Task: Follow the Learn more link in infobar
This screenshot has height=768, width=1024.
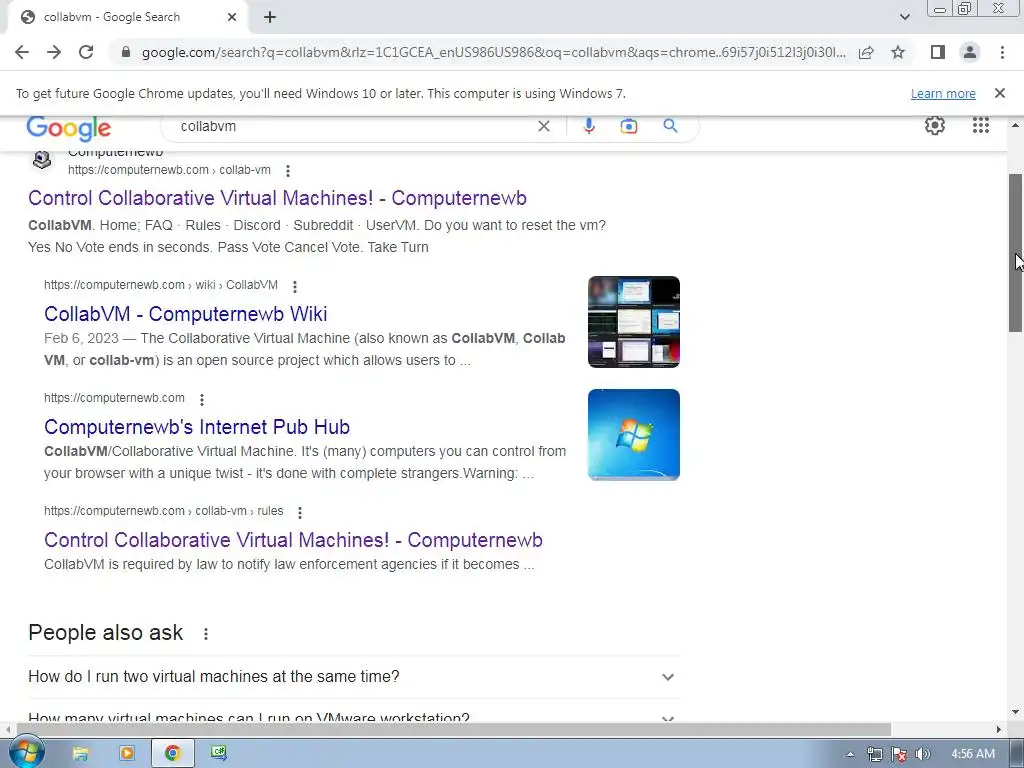Action: pos(943,93)
